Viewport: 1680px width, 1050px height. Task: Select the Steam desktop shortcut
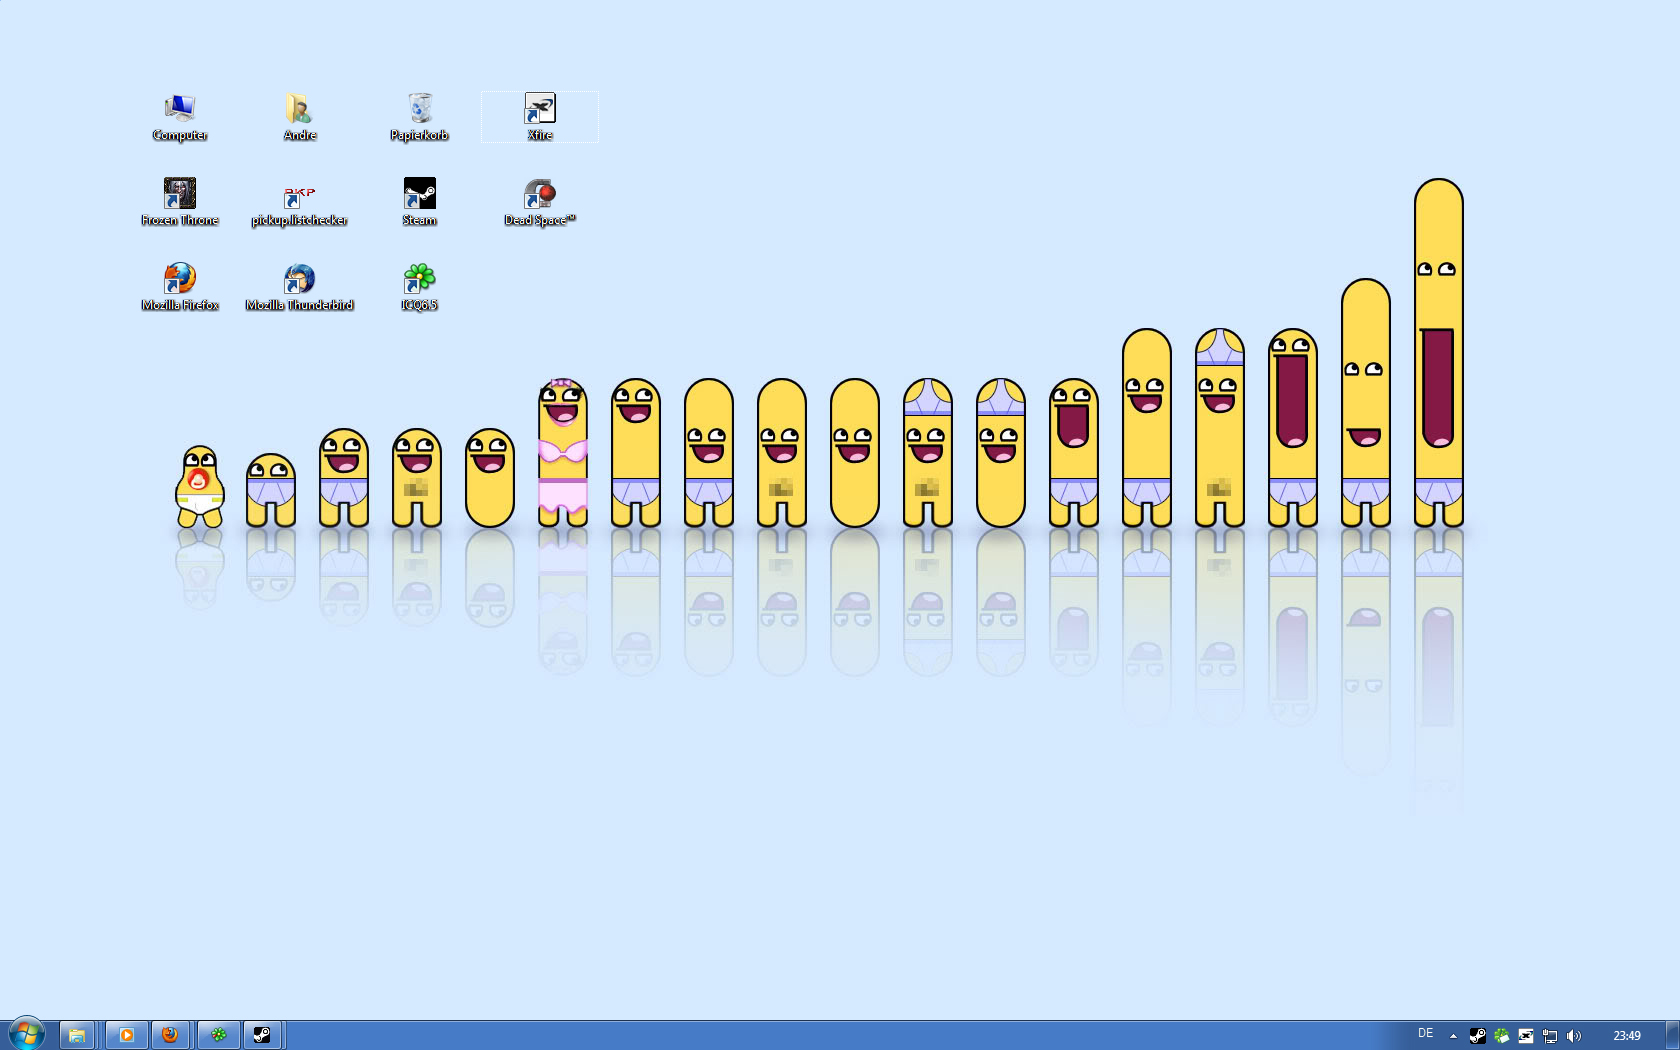tap(419, 203)
